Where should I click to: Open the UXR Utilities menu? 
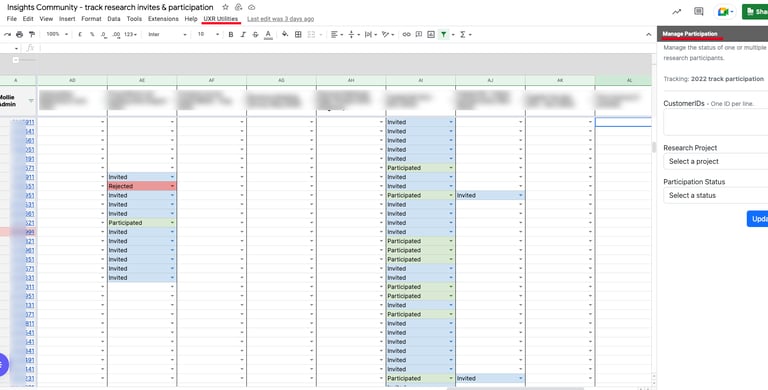pyautogui.click(x=221, y=19)
